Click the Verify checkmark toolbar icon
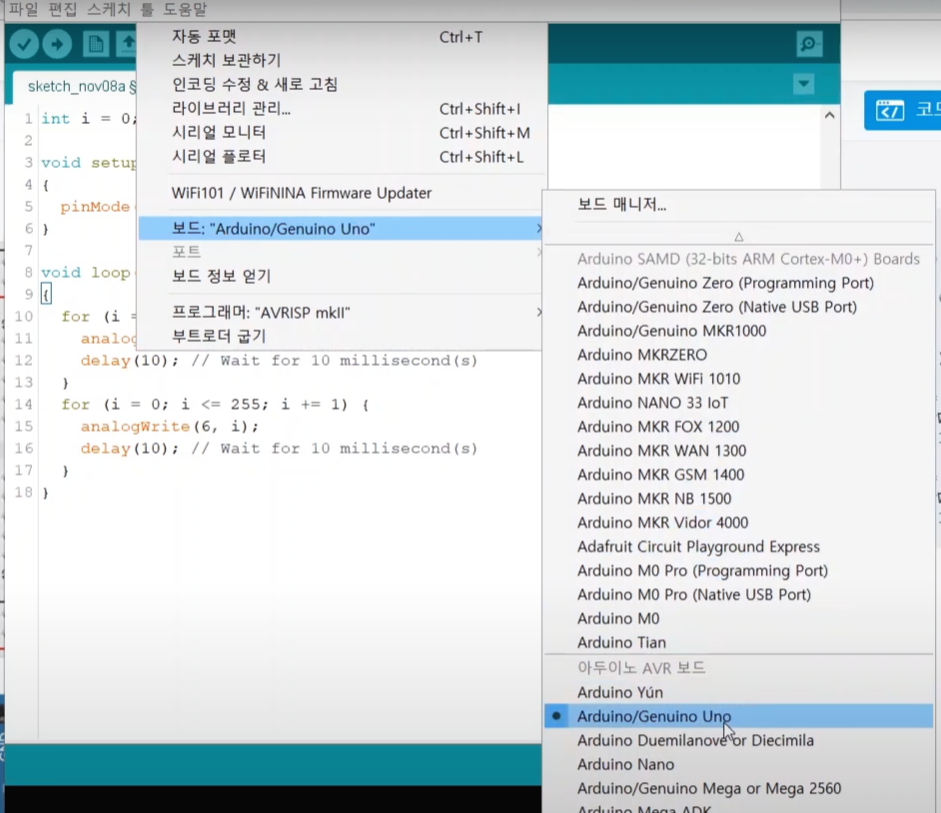Viewport: 941px width, 813px height. [24, 44]
